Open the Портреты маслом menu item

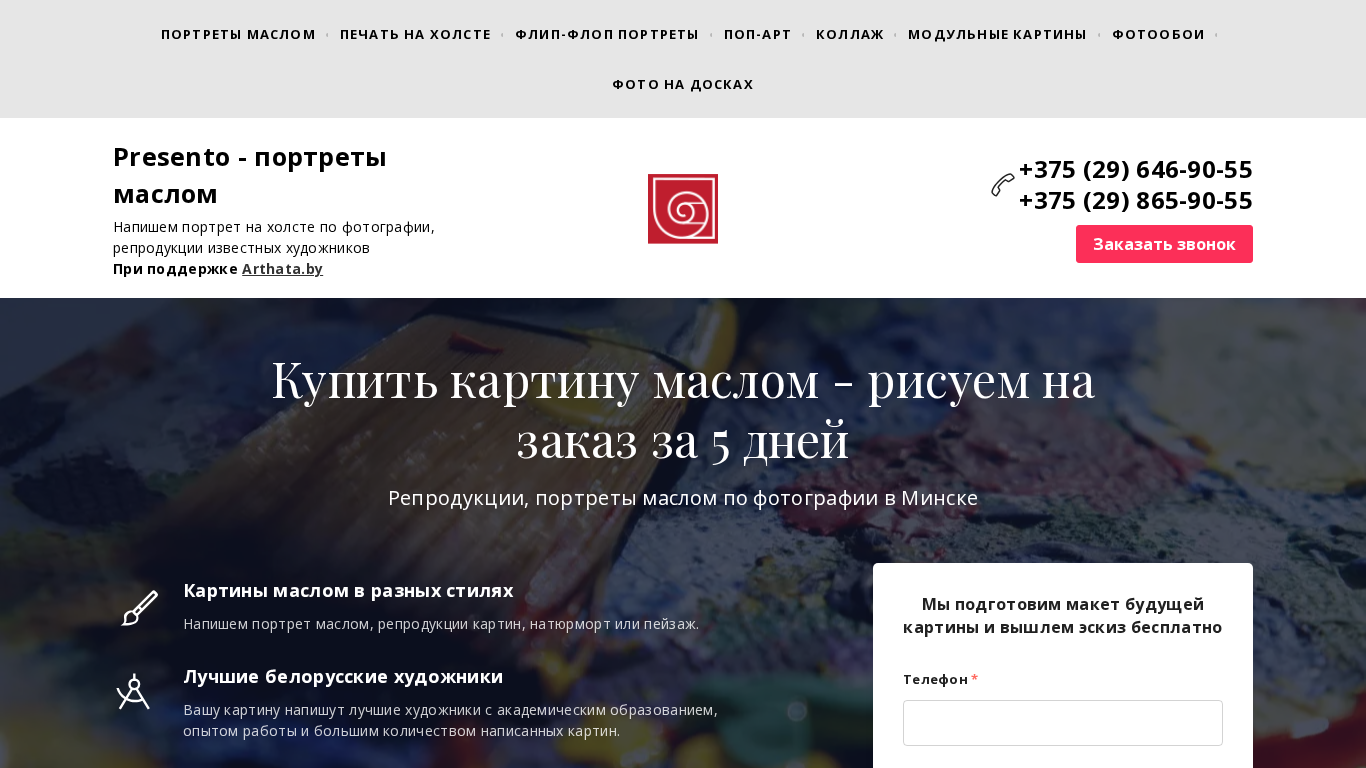coord(238,34)
